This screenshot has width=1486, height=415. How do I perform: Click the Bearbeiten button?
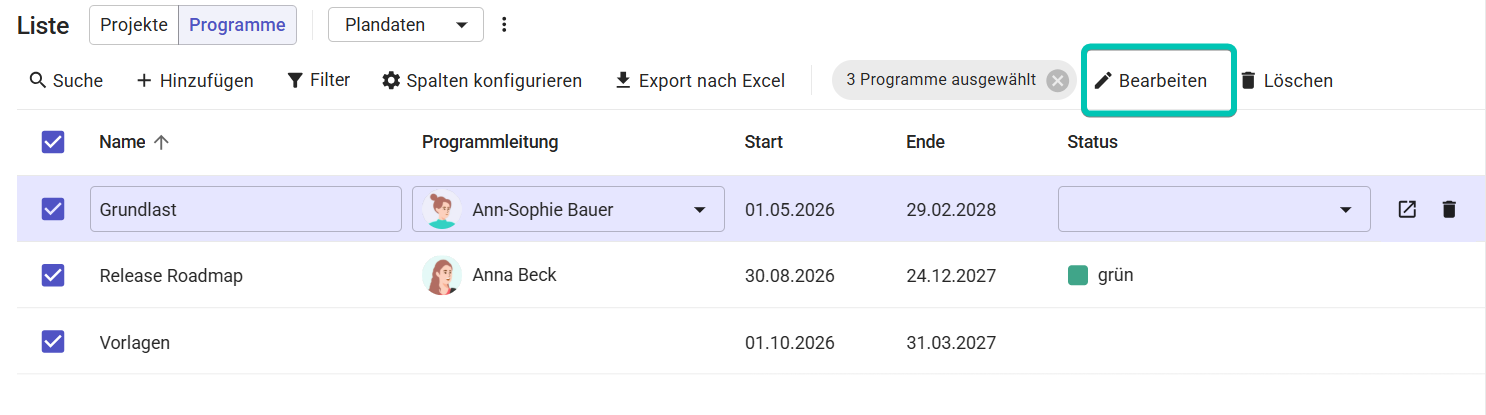(x=1151, y=81)
